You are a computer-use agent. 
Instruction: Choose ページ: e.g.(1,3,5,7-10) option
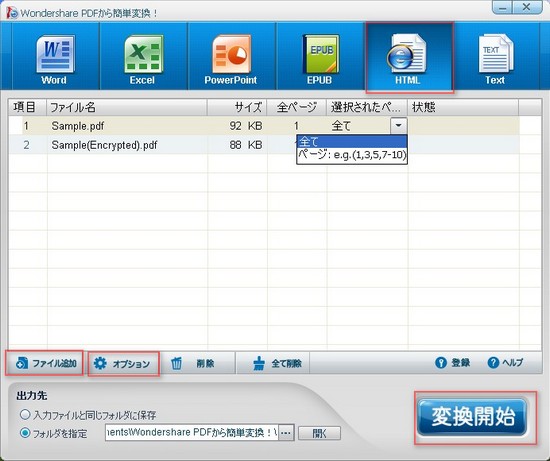352,154
